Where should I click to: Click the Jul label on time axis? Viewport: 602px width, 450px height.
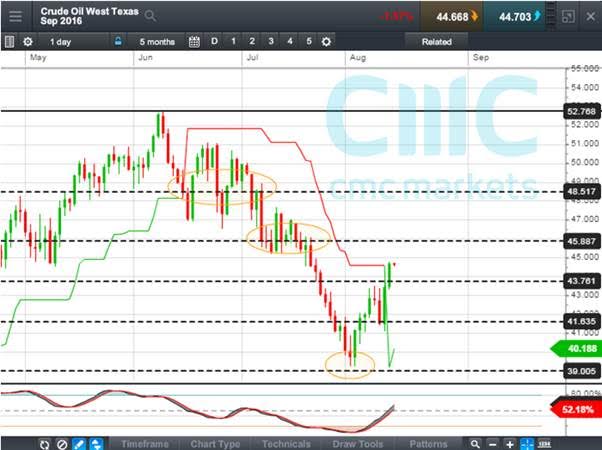(252, 58)
